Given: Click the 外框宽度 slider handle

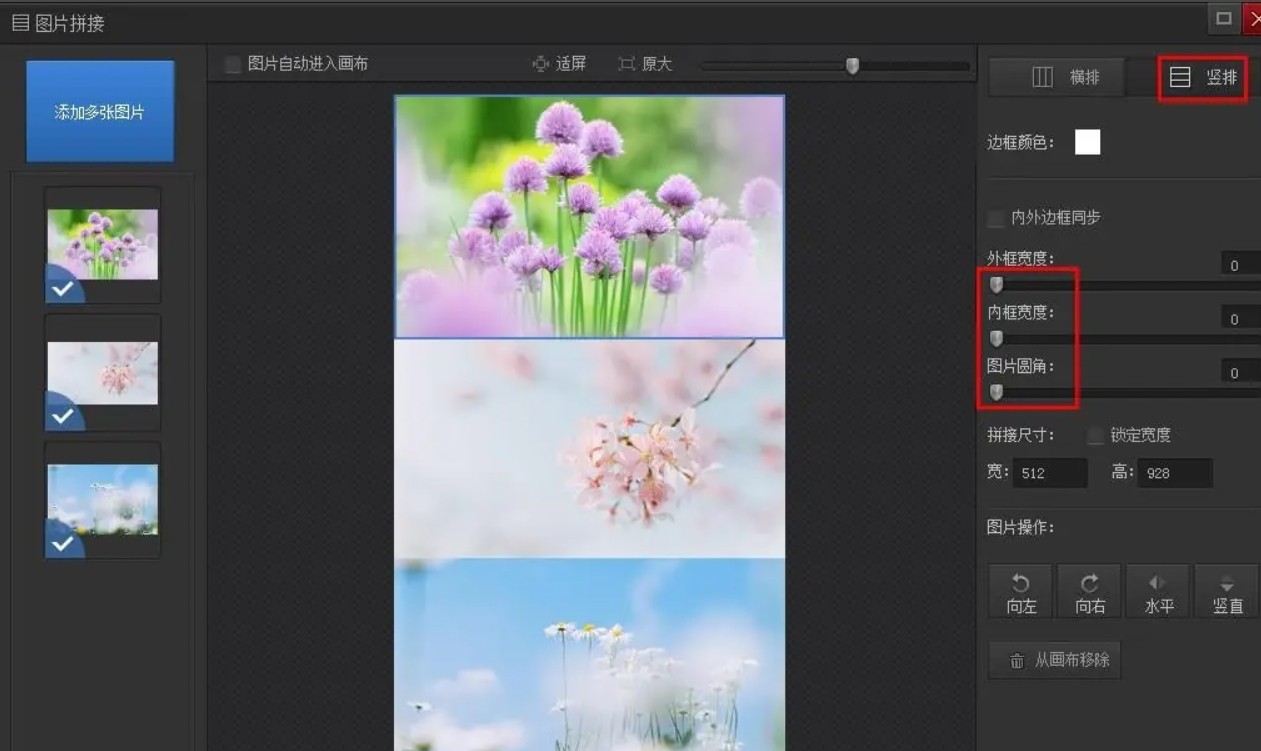Looking at the screenshot, I should tap(996, 285).
